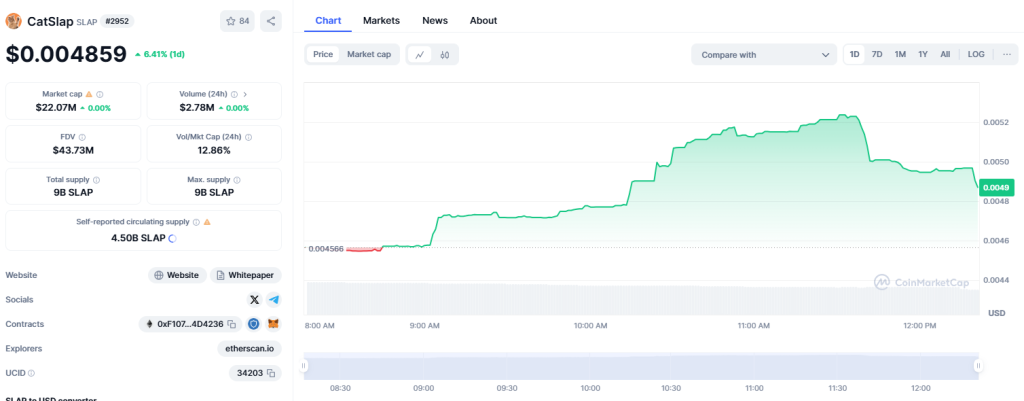Click the volume bars area under chart
This screenshot has height=401, width=1024.
pyautogui.click(x=643, y=298)
